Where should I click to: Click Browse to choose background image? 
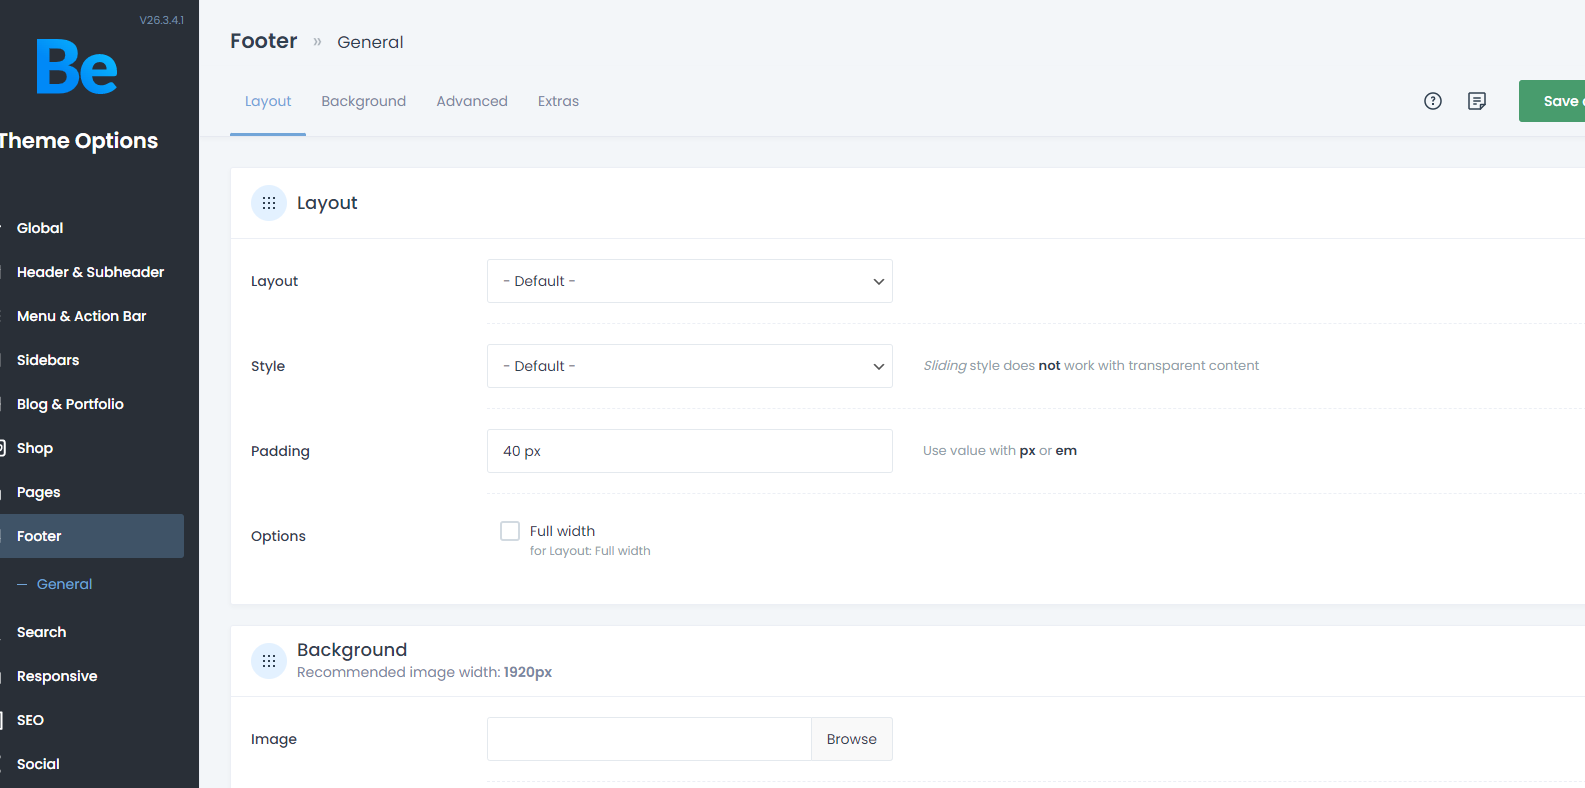point(852,739)
